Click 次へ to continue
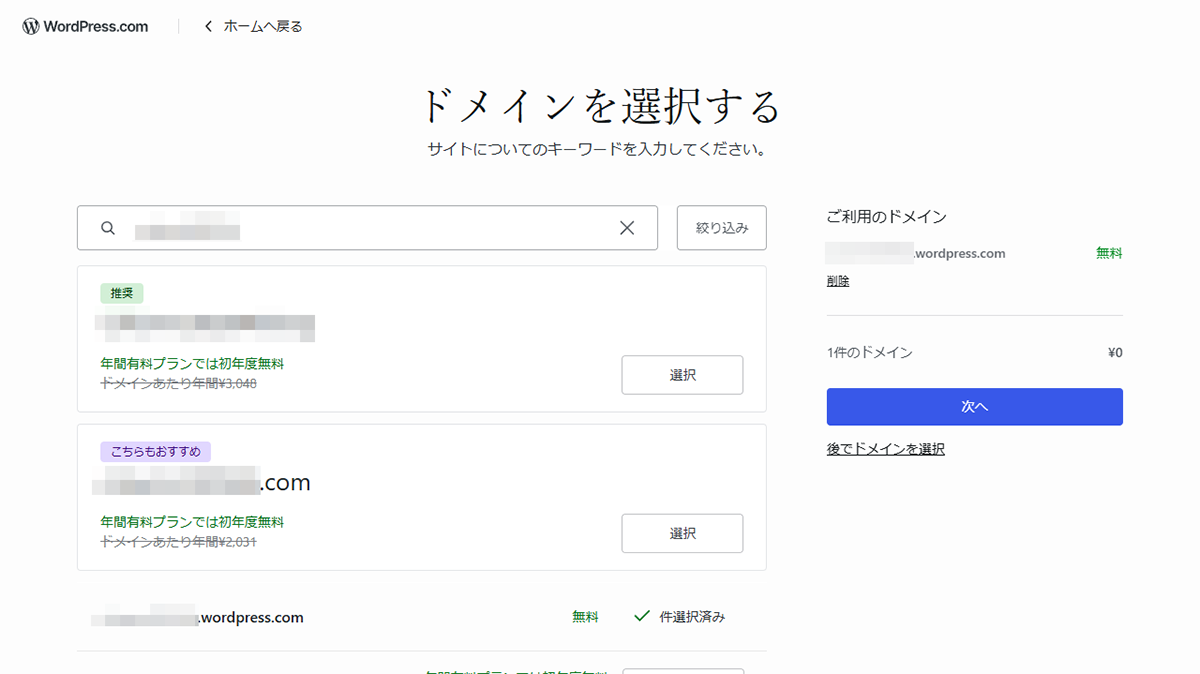This screenshot has height=674, width=1200. (x=974, y=406)
